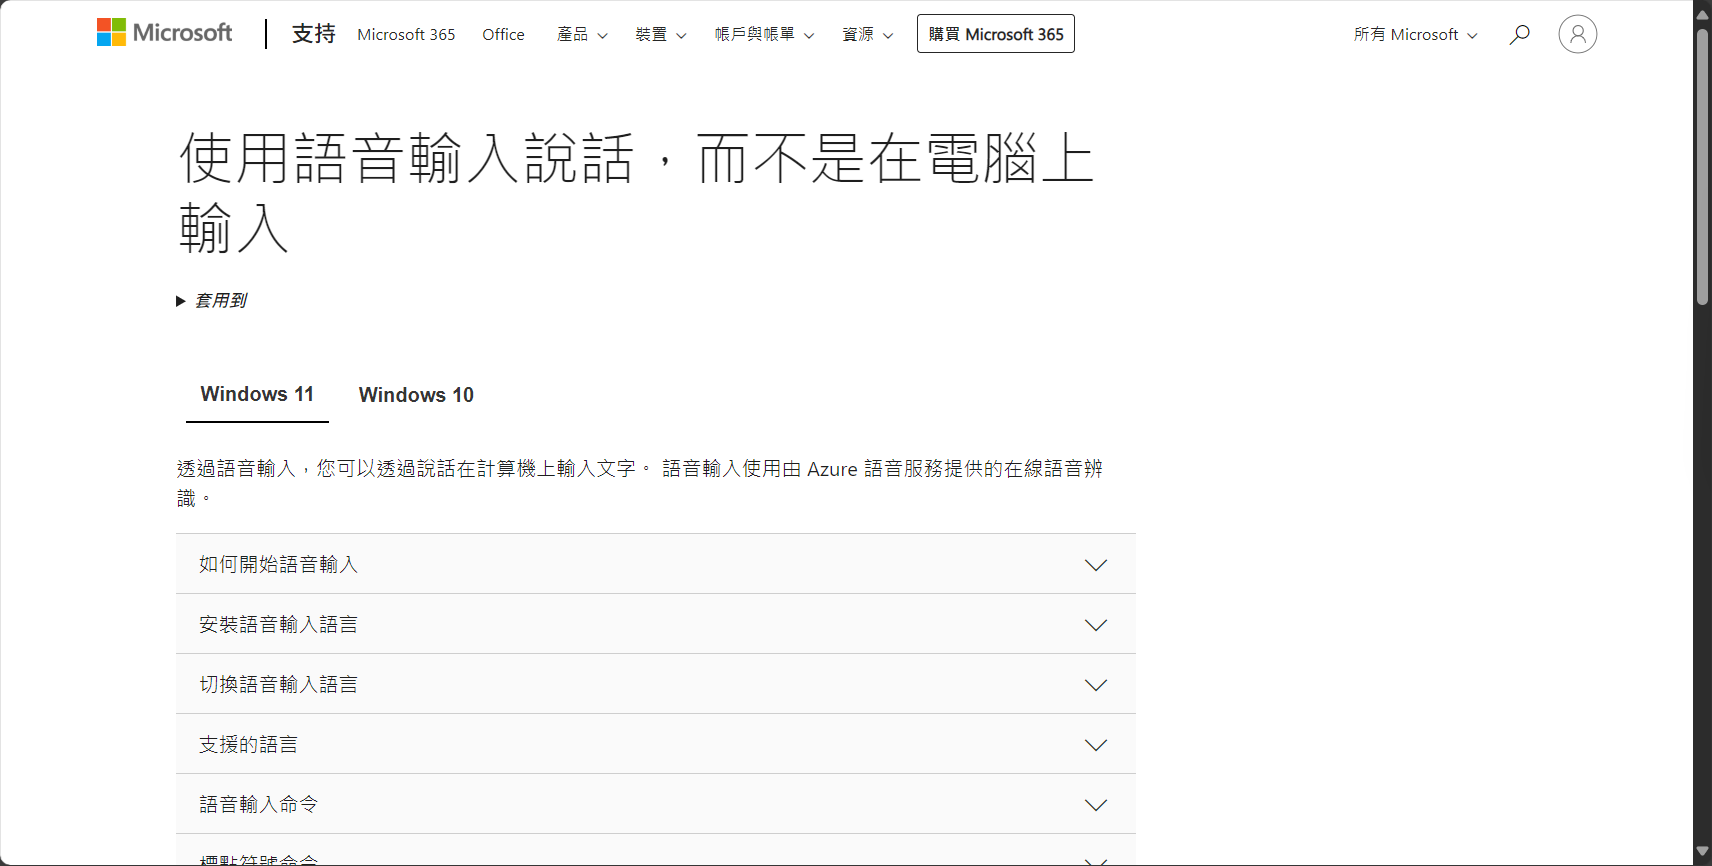This screenshot has height=866, width=1712.
Task: Click the Microsoft logo
Action: coord(164,33)
